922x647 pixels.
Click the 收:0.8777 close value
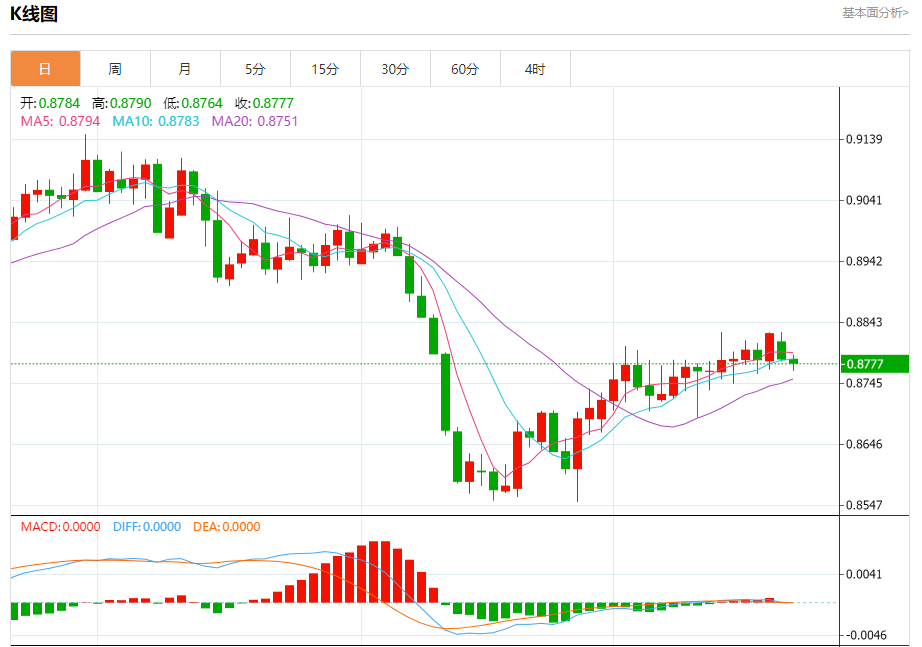click(264, 103)
